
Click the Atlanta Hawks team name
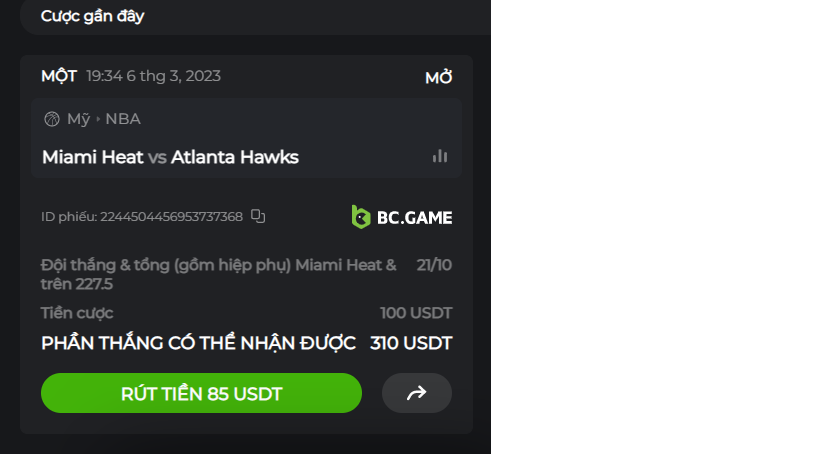(235, 157)
